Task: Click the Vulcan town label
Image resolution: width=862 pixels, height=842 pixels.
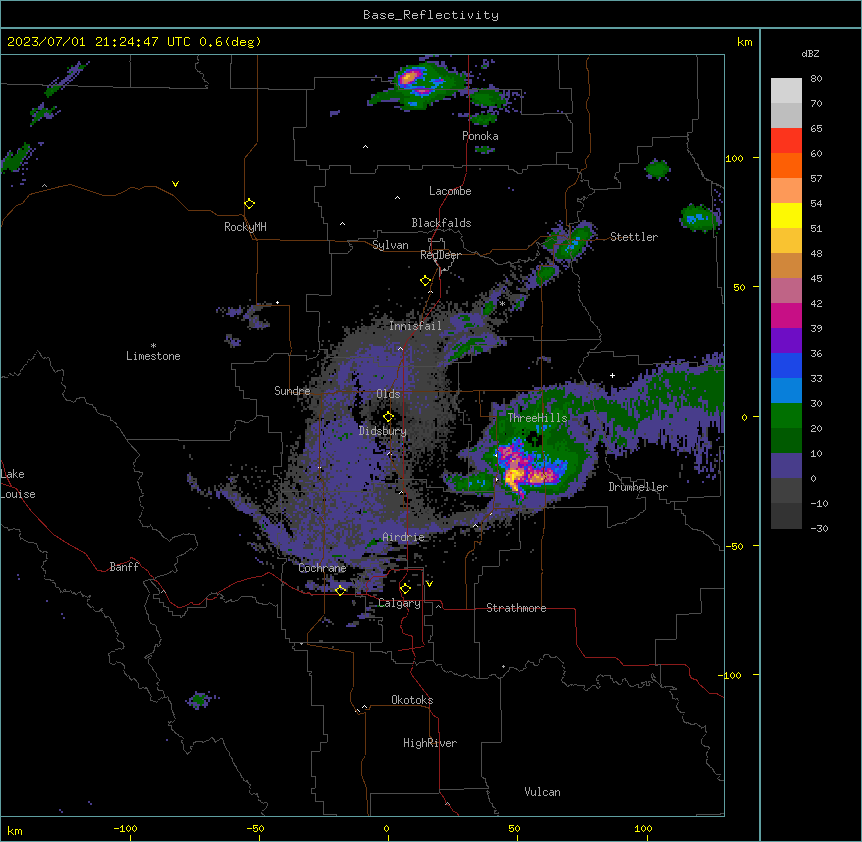Action: click(543, 792)
